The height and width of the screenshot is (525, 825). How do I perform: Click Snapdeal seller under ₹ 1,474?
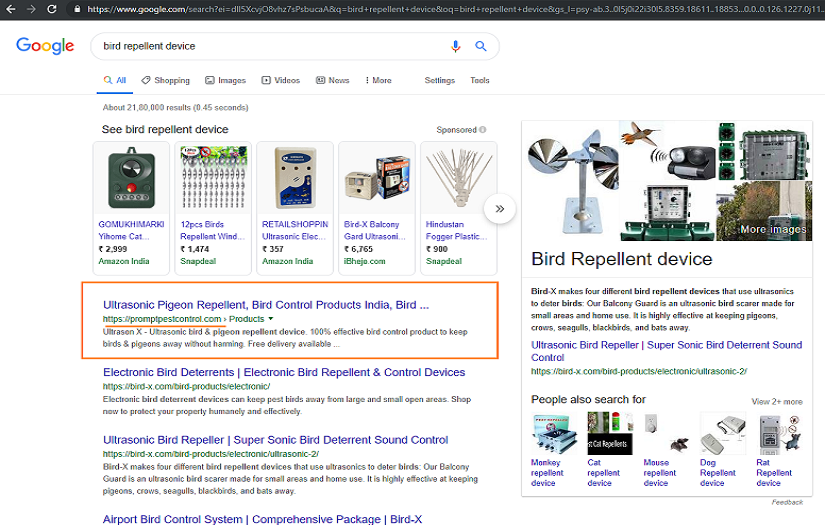coord(198,261)
